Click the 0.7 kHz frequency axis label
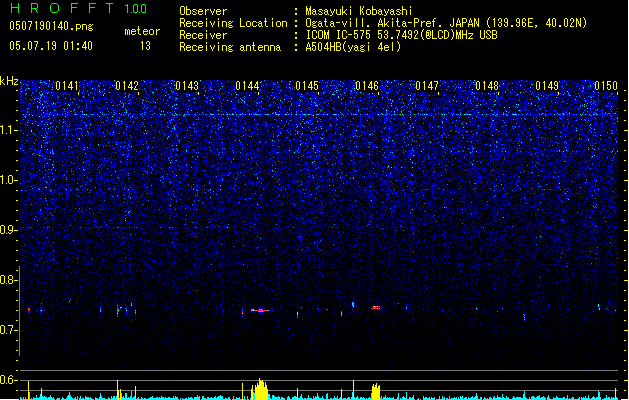This screenshot has height=400, width=629. click(x=8, y=330)
